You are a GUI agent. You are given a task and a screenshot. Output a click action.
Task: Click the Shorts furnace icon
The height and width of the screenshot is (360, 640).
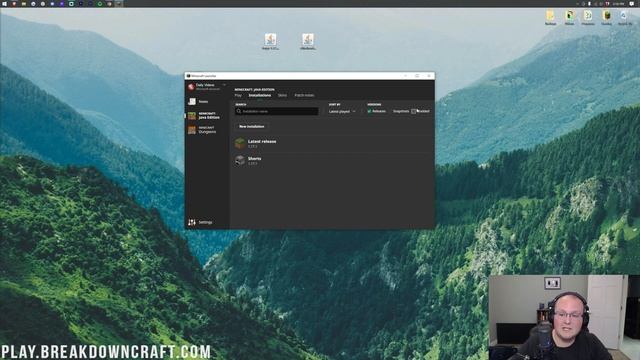240,160
